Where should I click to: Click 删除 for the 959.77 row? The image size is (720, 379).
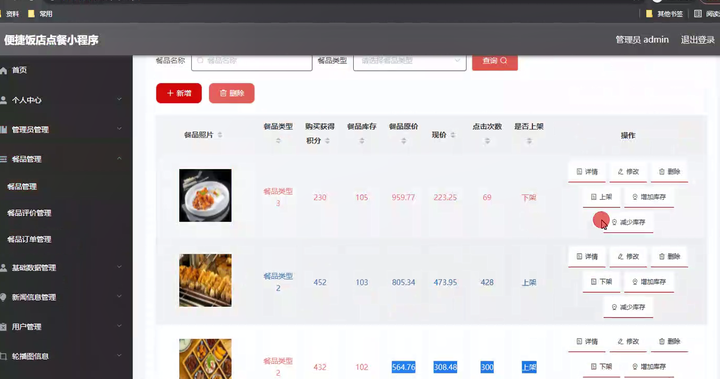click(x=669, y=172)
